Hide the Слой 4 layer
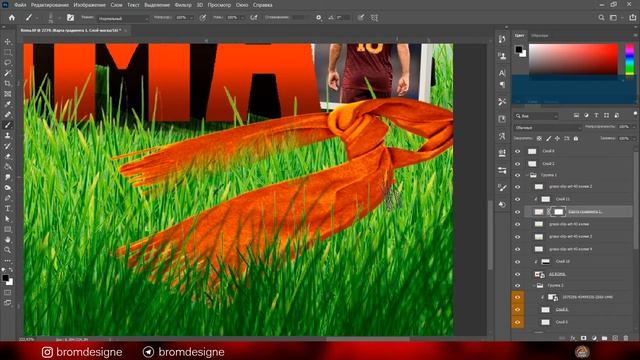The height and width of the screenshot is (360, 640). 518,151
